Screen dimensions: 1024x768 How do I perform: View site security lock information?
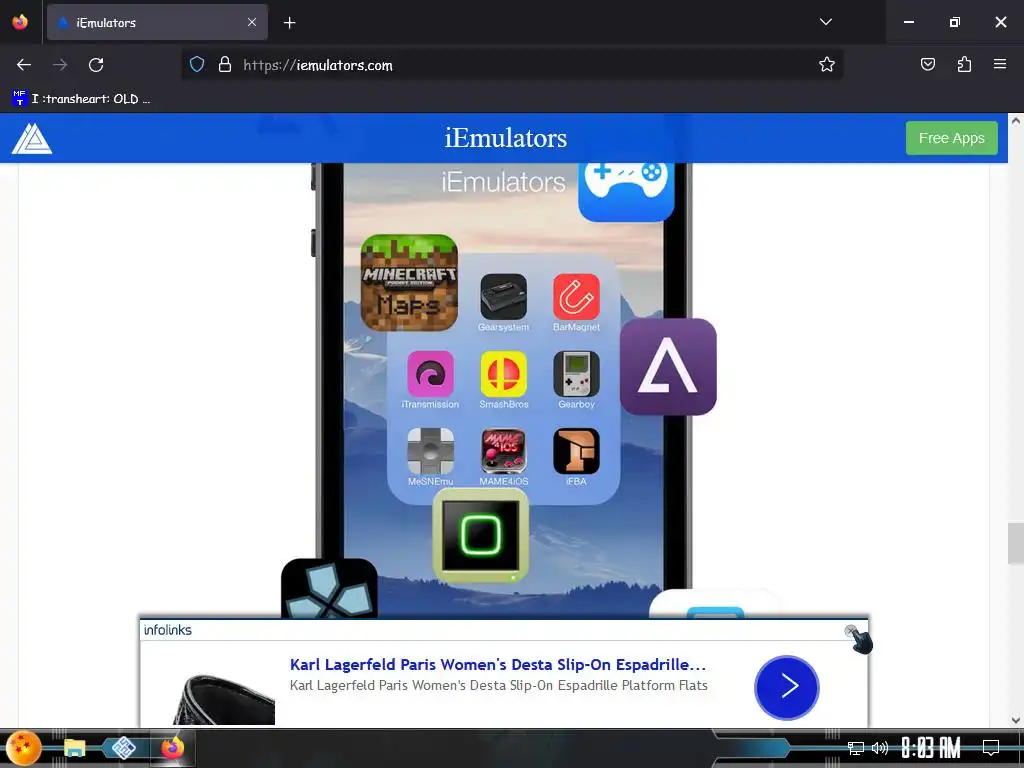tap(225, 65)
